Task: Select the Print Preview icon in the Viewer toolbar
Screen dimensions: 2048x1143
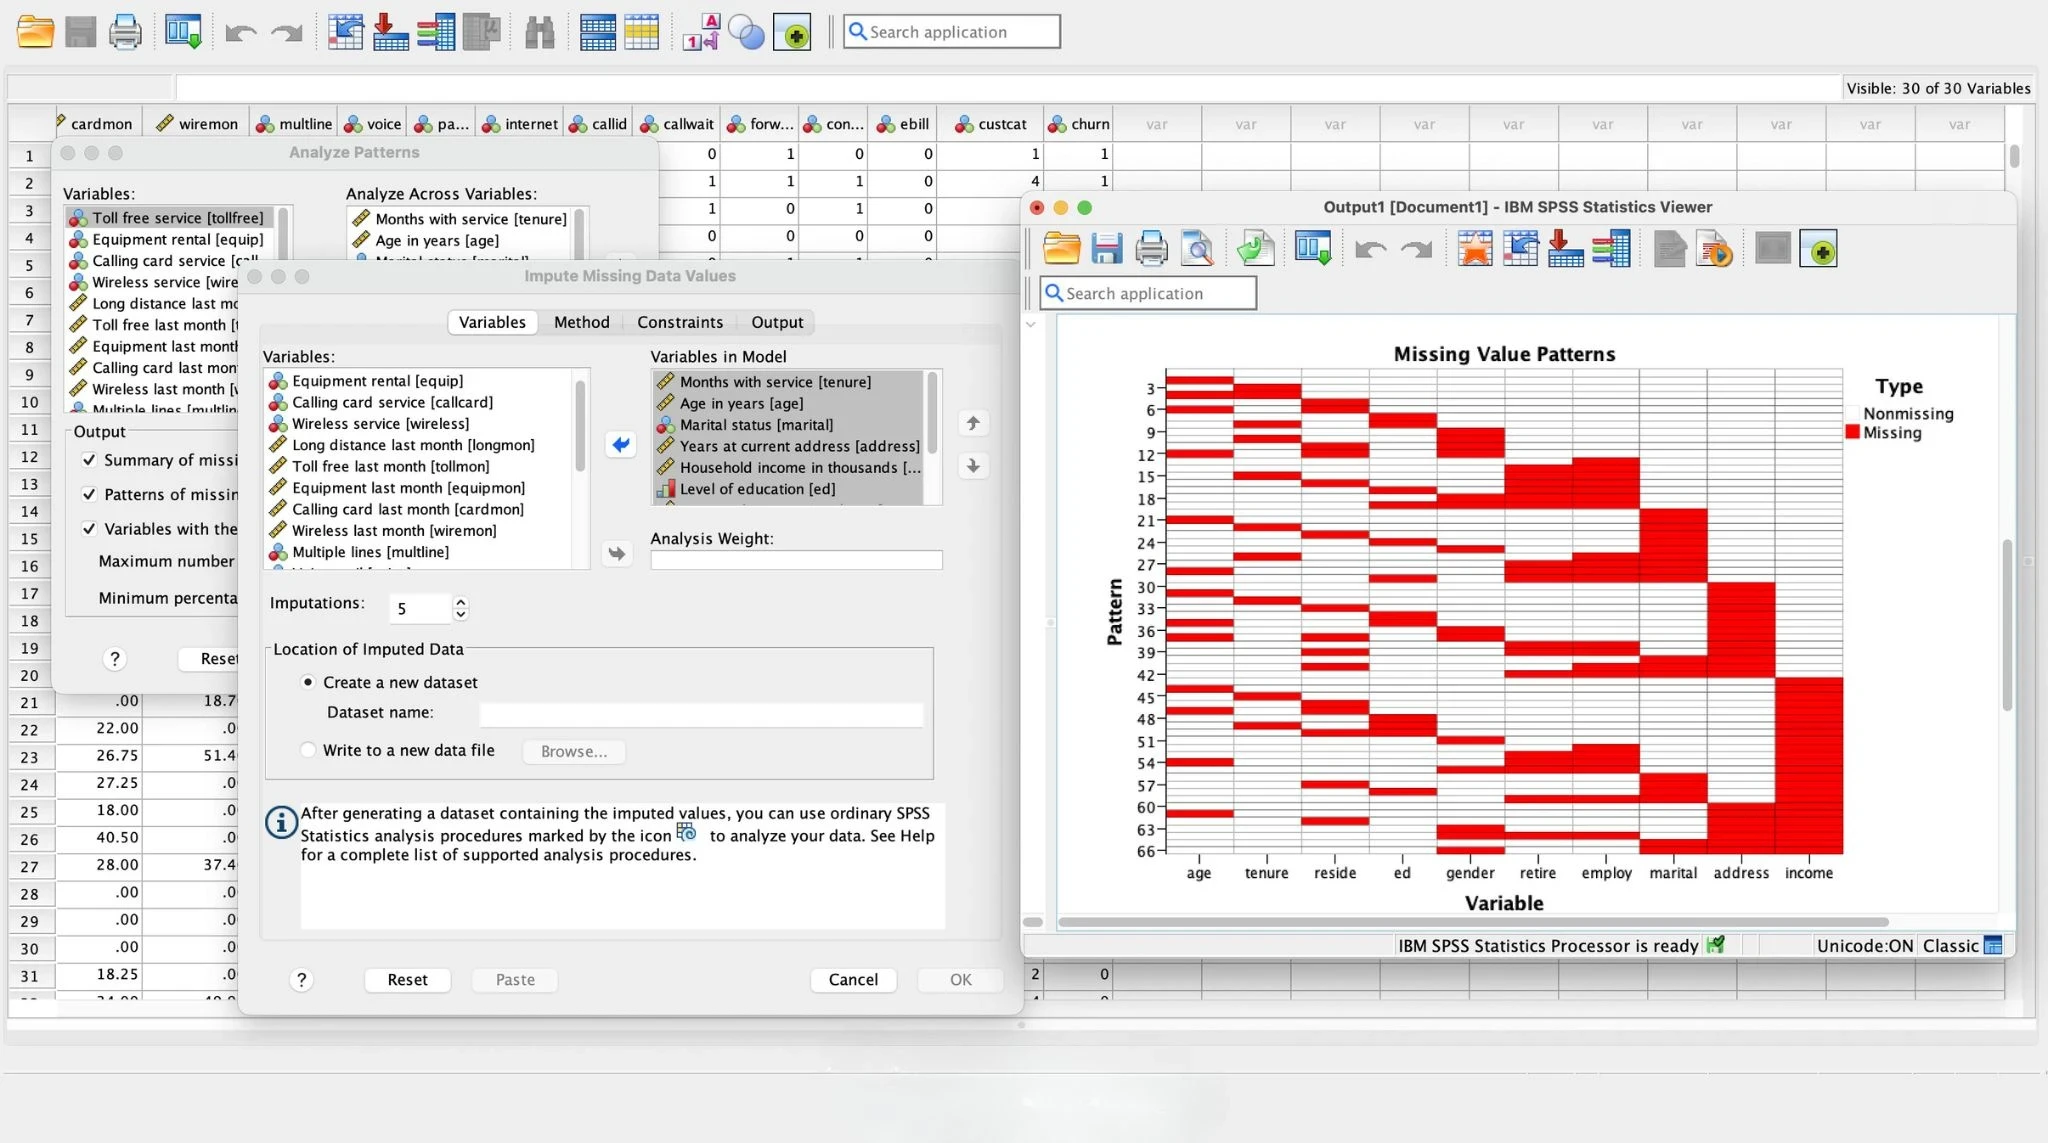Action: [1197, 249]
